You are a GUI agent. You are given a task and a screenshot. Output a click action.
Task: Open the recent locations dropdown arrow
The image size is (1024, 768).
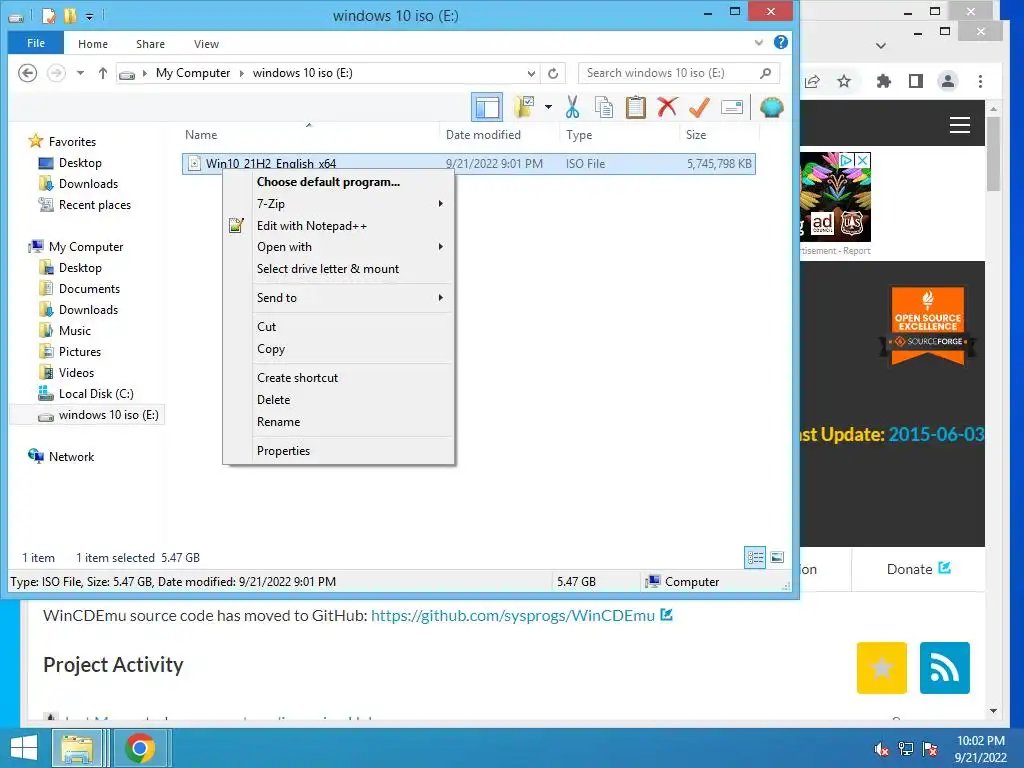pos(80,73)
